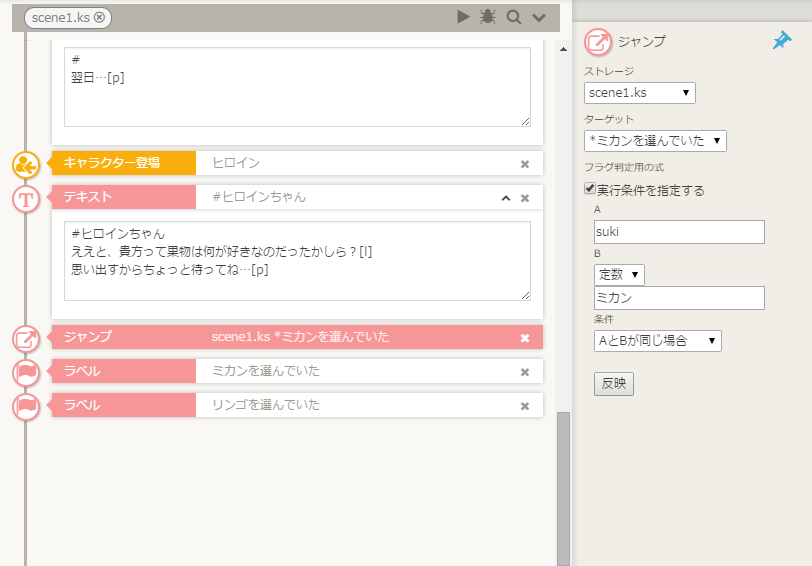Delete the キャラクター登場 ヒロイン component
This screenshot has height=566, width=812.
click(x=525, y=164)
